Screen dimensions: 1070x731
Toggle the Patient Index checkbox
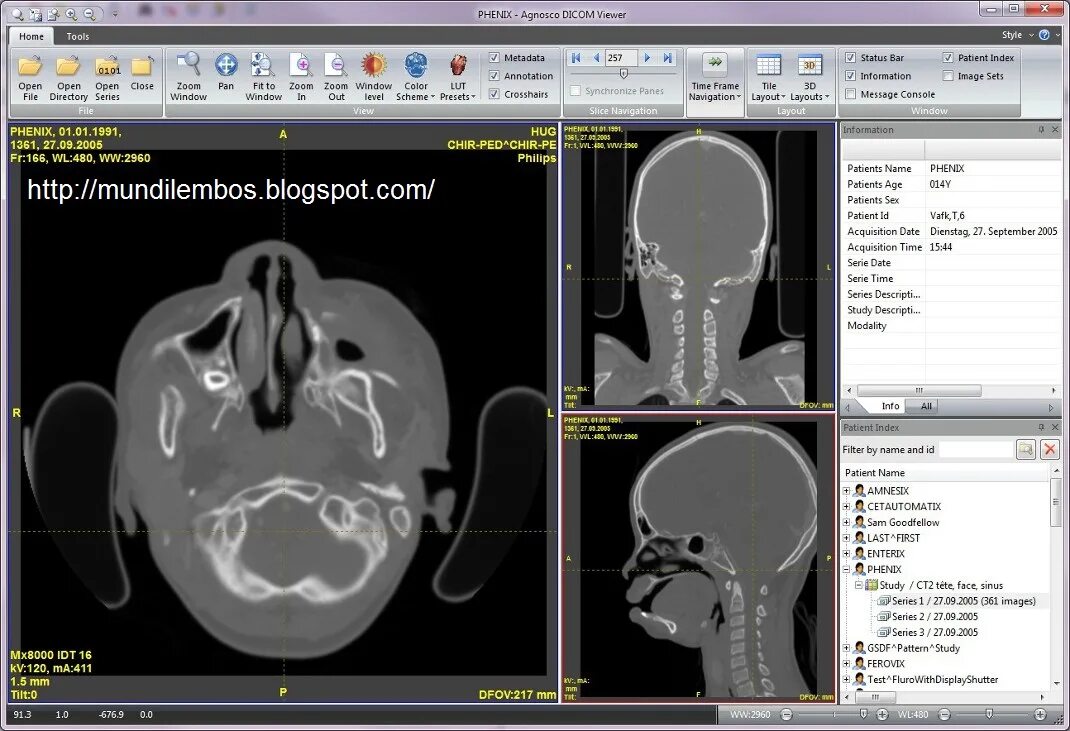pyautogui.click(x=948, y=58)
